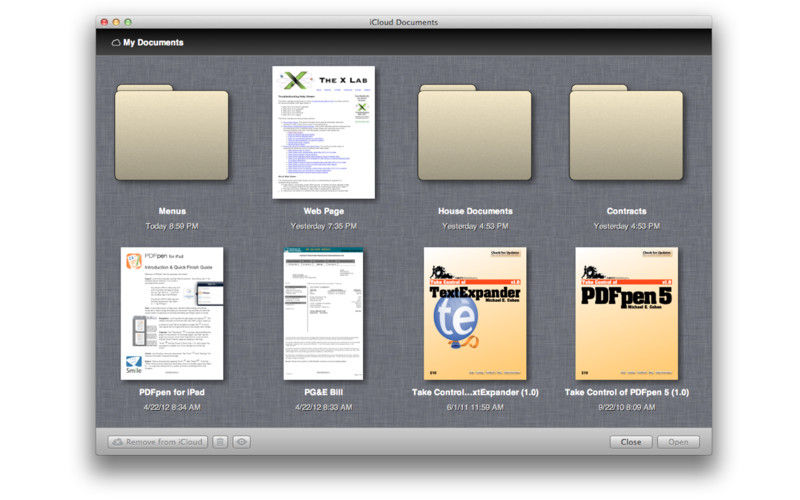Click the Take Control...xtExpander (1.0) label

[475, 392]
